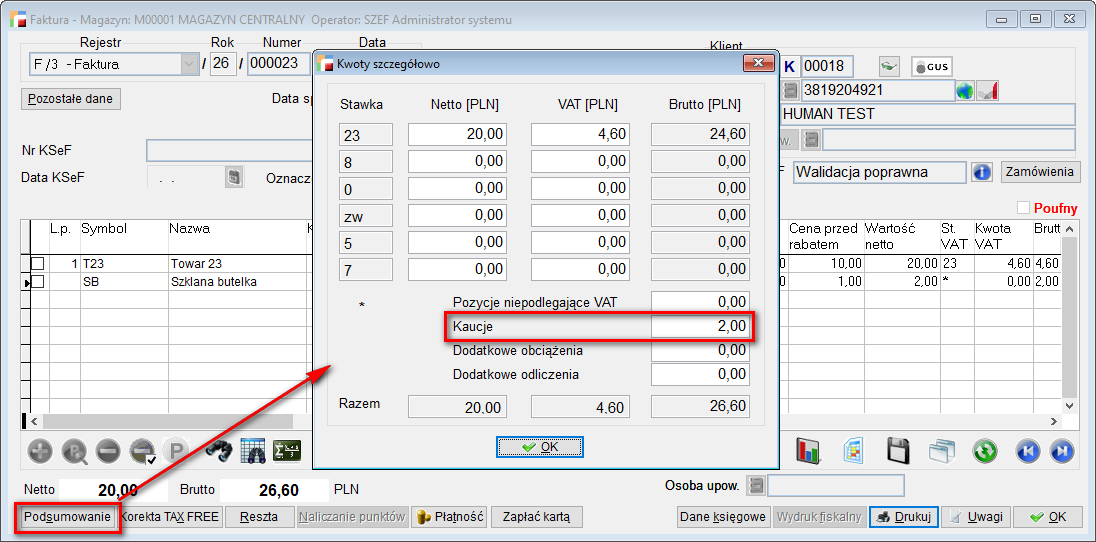Open the list icon next to Osoba upow.
This screenshot has width=1096, height=542.
pos(756,485)
